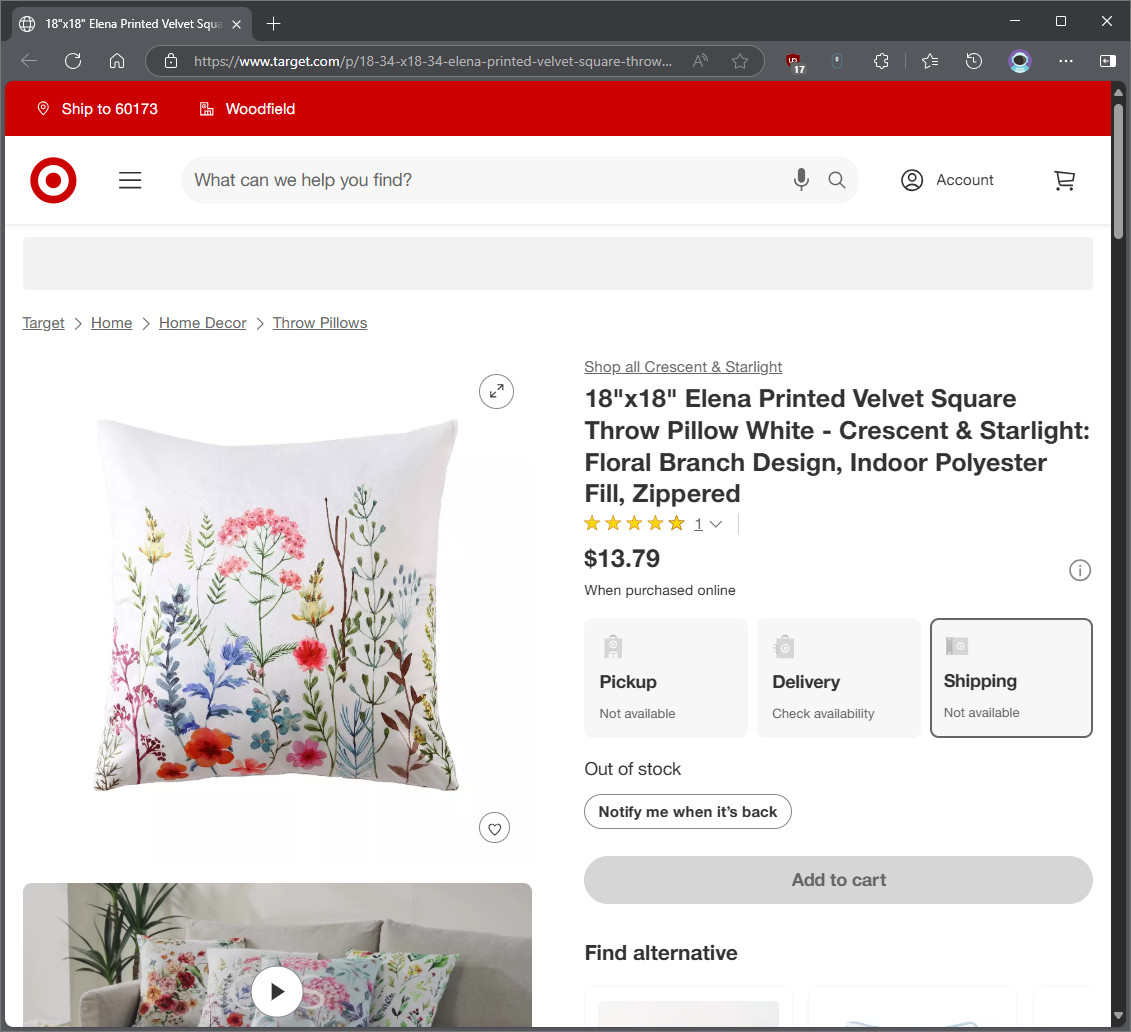This screenshot has height=1032, width=1131.
Task: Select the Delivery fulfillment option
Action: tap(838, 678)
